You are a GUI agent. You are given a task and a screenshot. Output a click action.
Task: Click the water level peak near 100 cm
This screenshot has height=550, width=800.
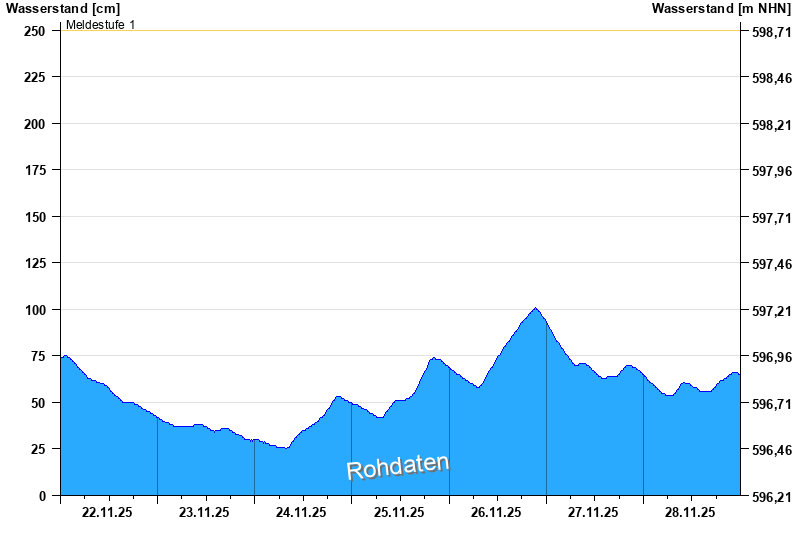click(x=535, y=308)
